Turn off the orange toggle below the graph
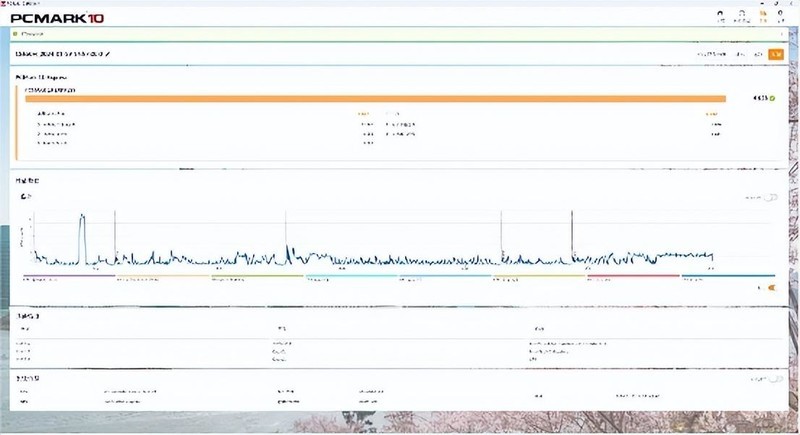The width and height of the screenshot is (800, 435). (x=771, y=287)
